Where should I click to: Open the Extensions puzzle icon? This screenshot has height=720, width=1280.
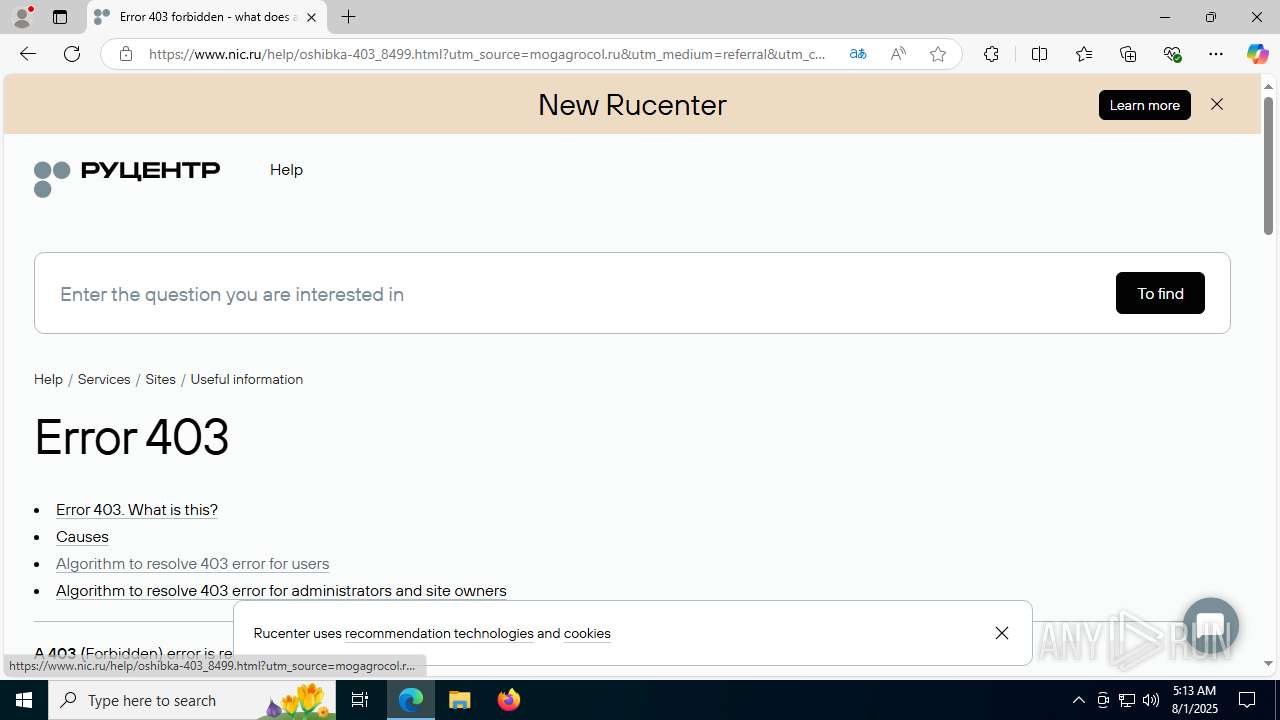pyautogui.click(x=991, y=54)
